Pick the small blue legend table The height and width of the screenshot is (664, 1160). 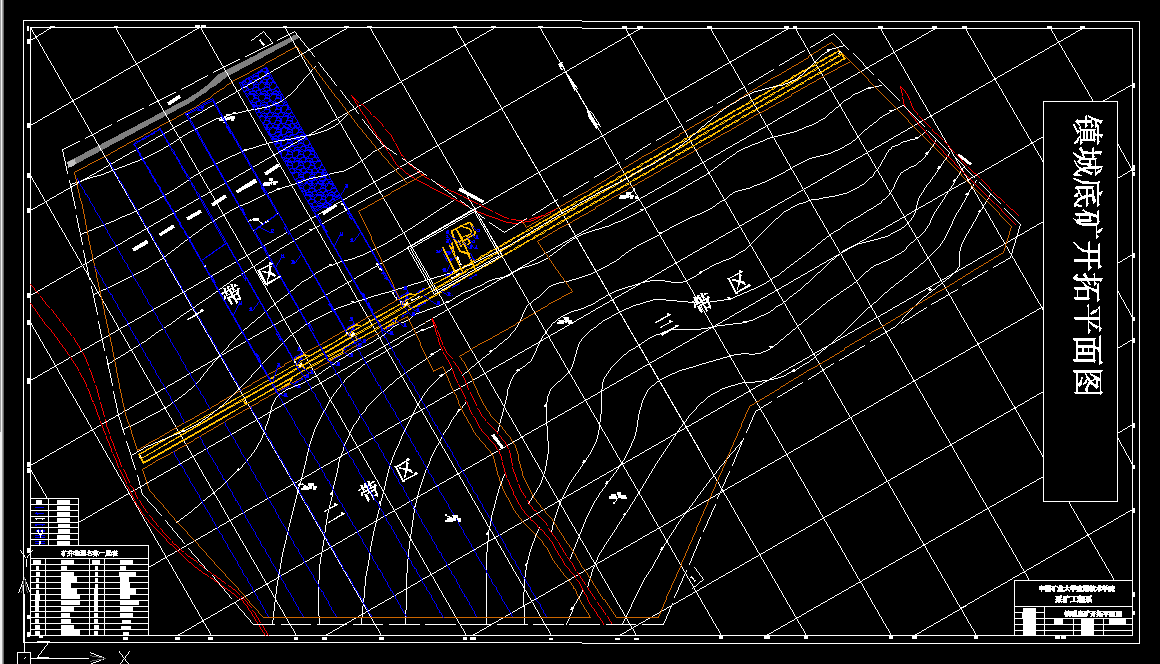[x=54, y=521]
